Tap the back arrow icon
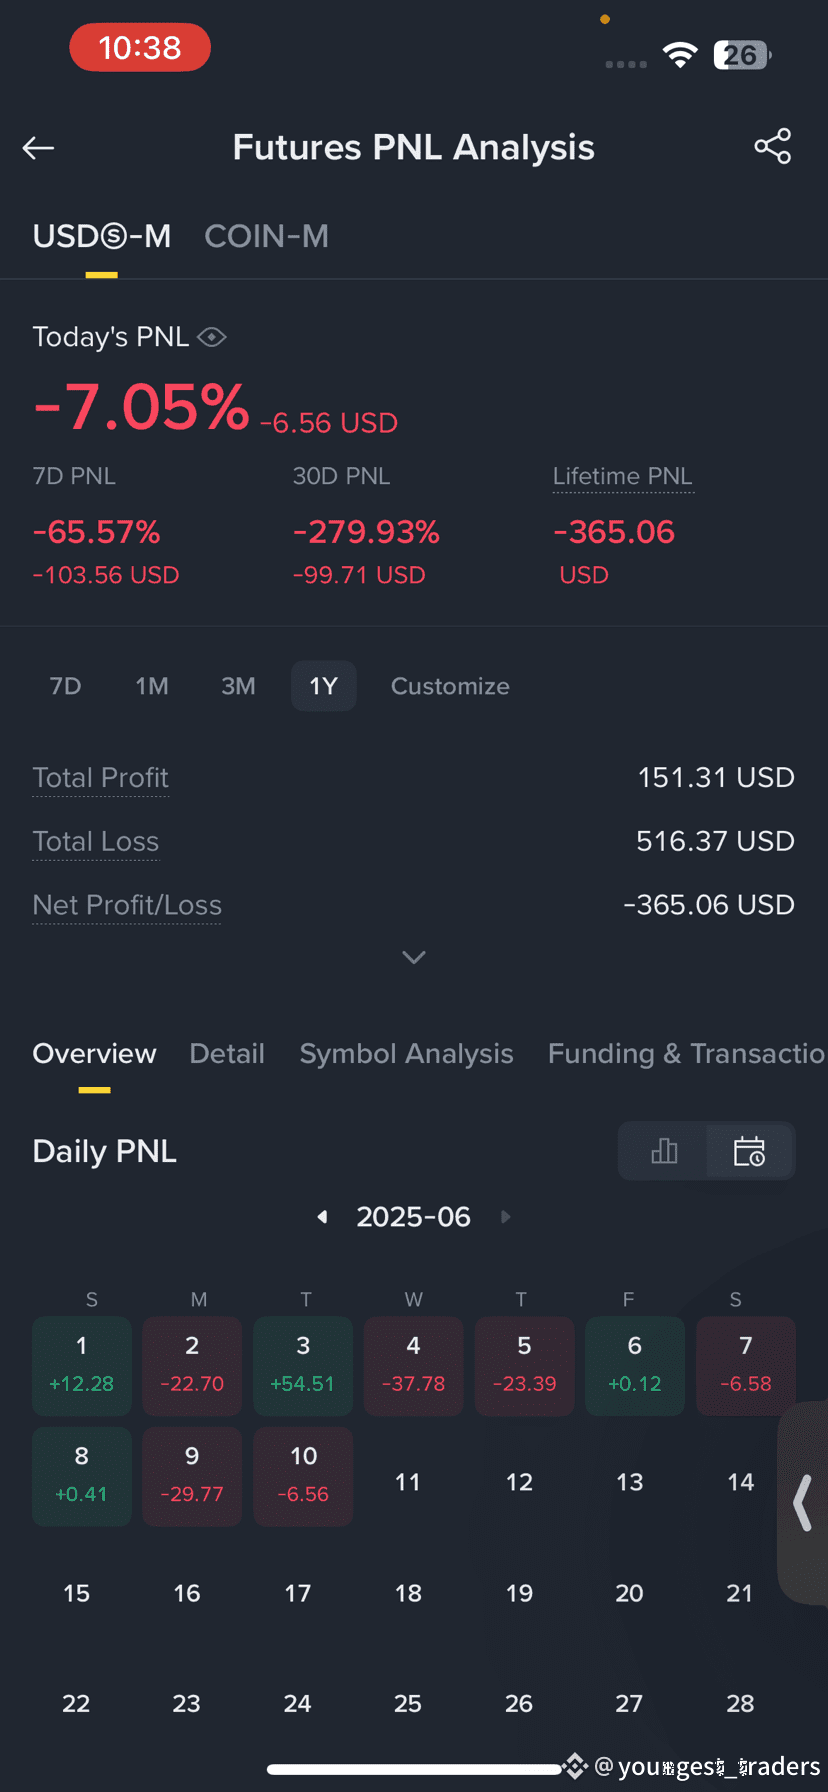828x1792 pixels. 38,148
